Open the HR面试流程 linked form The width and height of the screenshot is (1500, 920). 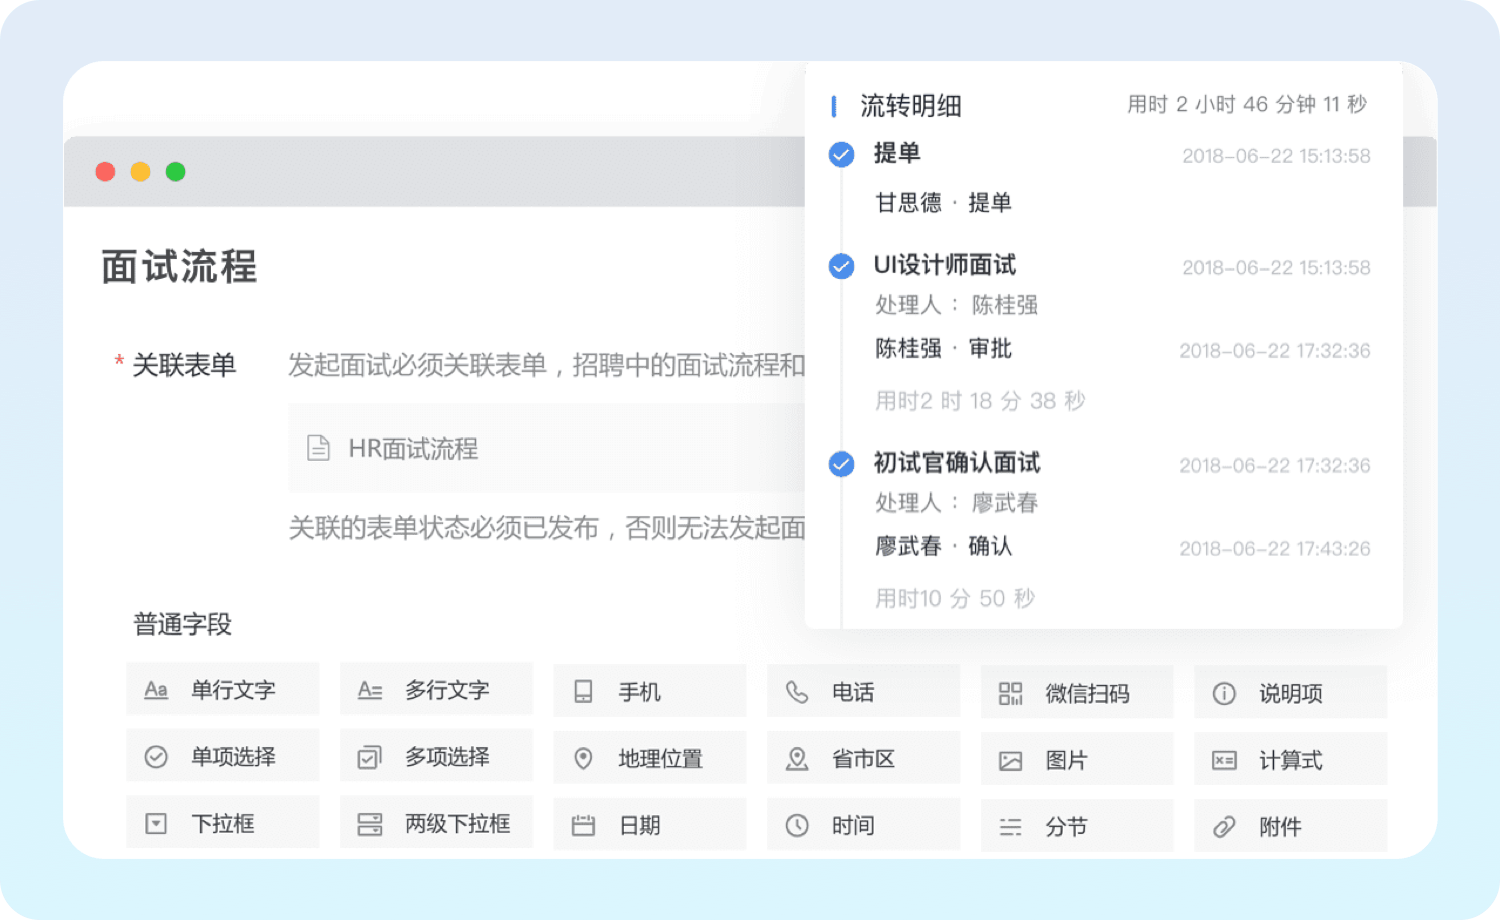tap(413, 449)
